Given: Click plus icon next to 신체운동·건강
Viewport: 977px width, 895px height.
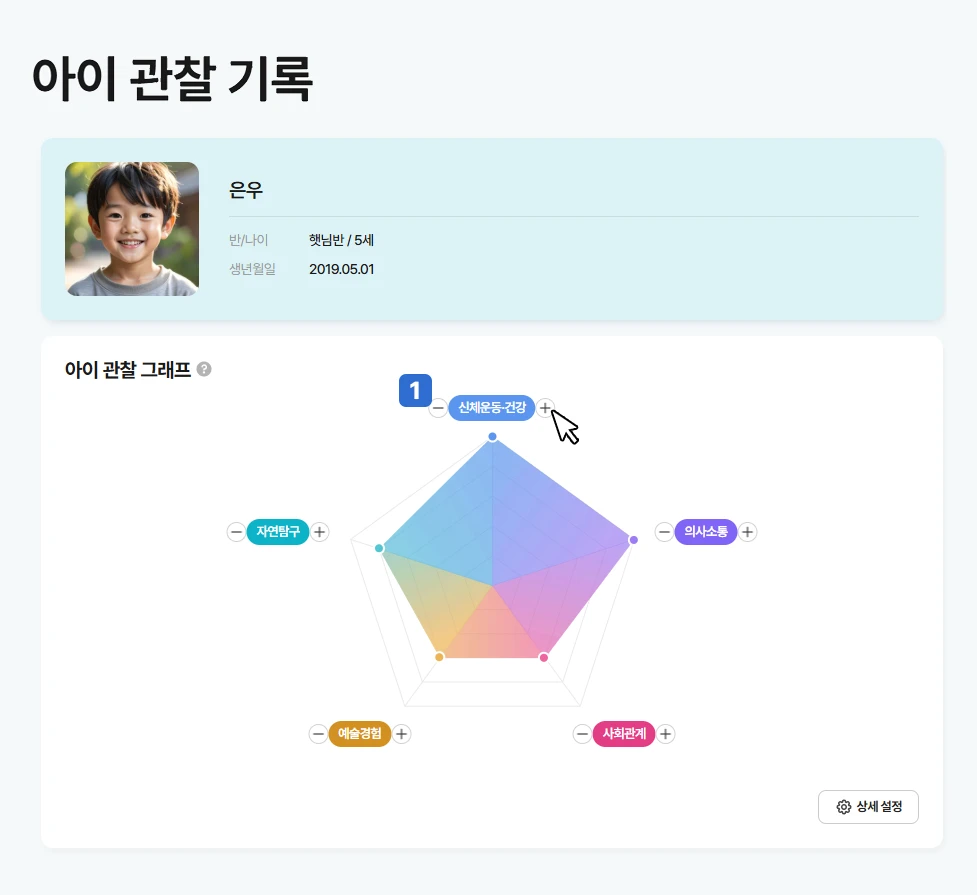Looking at the screenshot, I should [545, 408].
